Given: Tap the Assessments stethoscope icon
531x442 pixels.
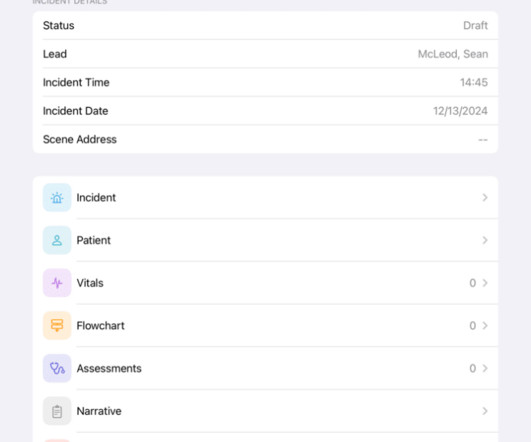Looking at the screenshot, I should pos(57,368).
